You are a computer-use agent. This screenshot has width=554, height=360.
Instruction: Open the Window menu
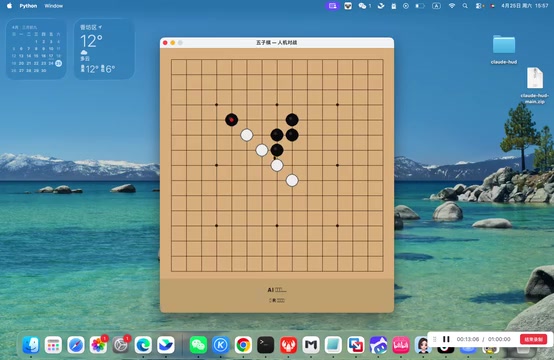pos(54,6)
